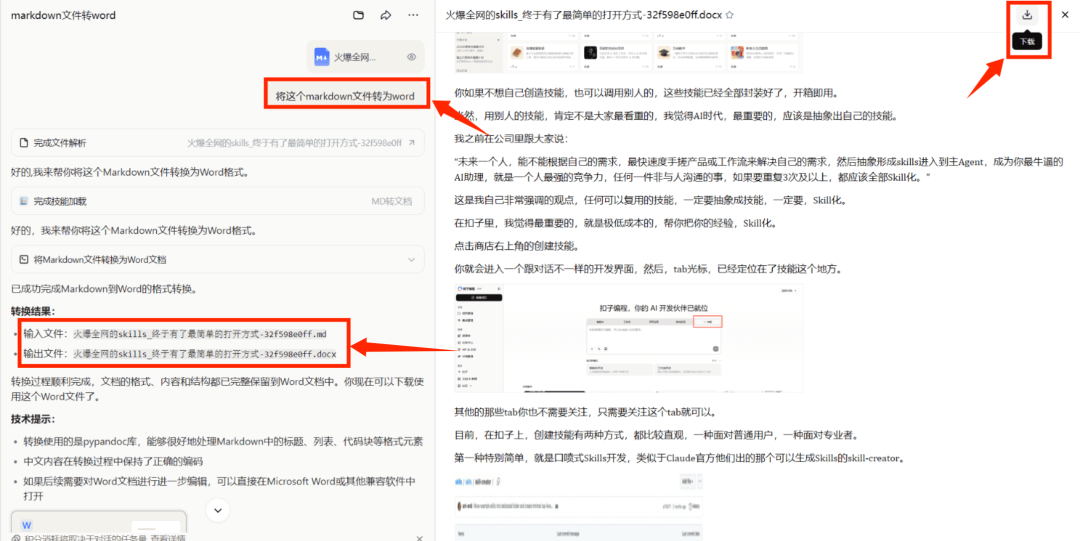Open the MD转文档 skill label
This screenshot has height=541, width=1080.
pyautogui.click(x=391, y=201)
